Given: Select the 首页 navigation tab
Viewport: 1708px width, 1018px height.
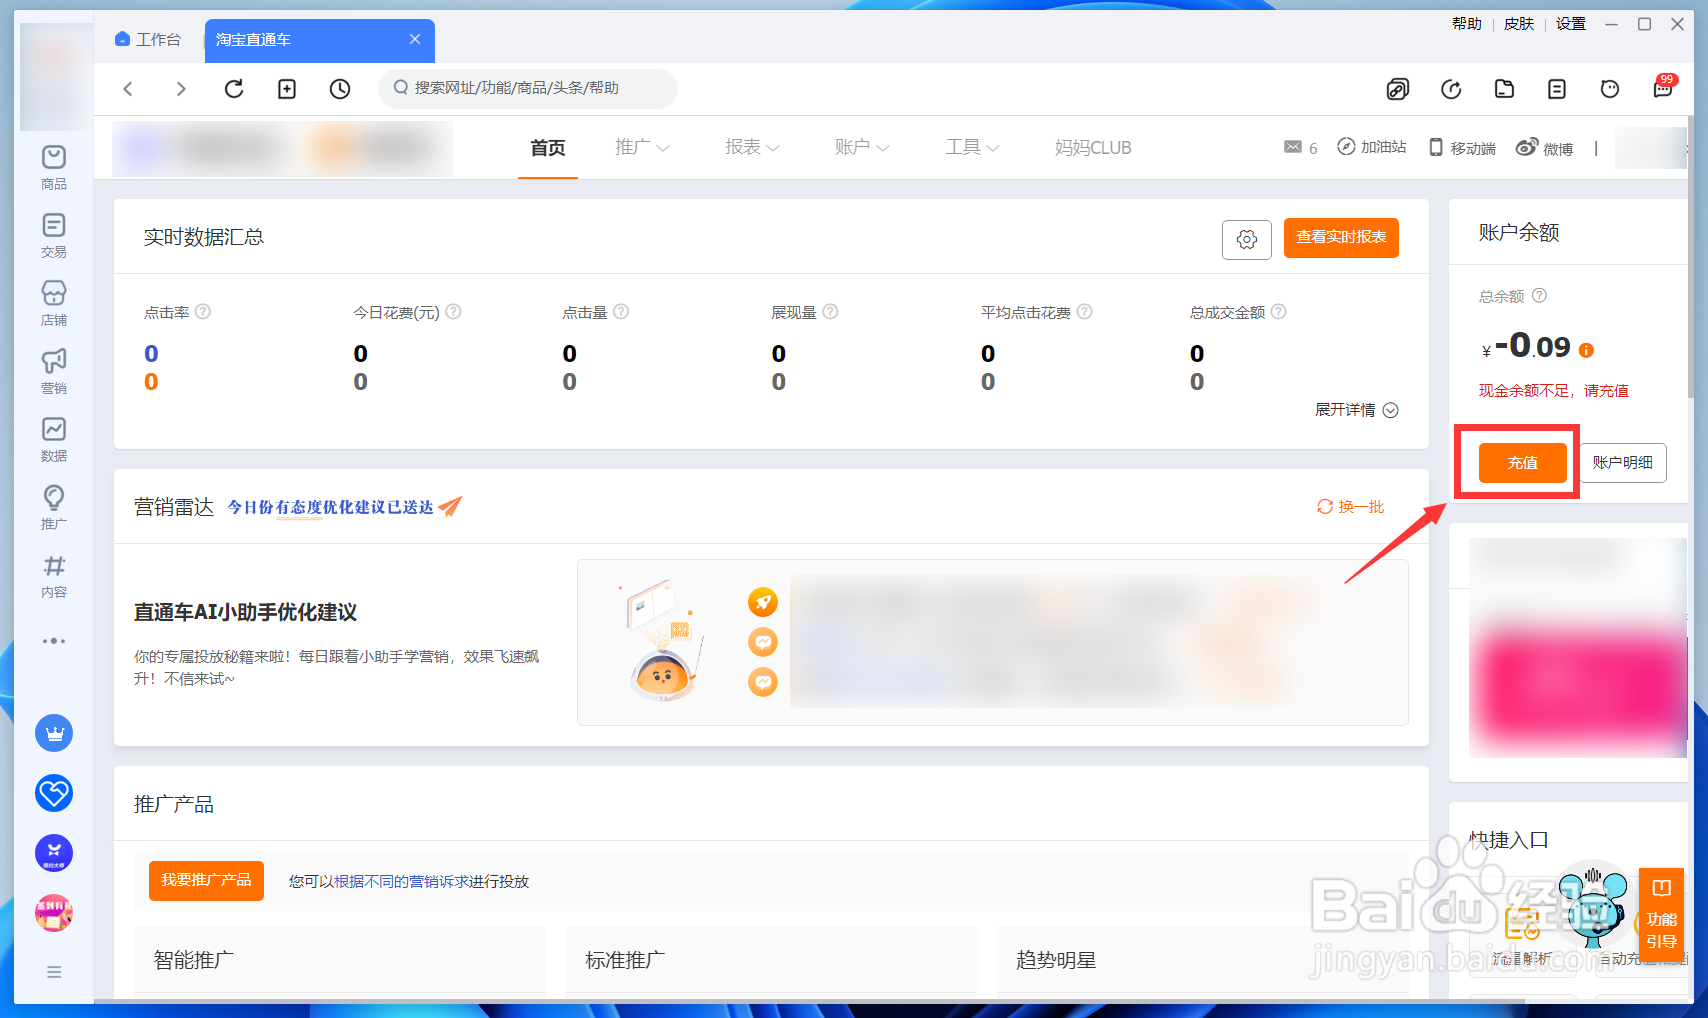Looking at the screenshot, I should 548,148.
